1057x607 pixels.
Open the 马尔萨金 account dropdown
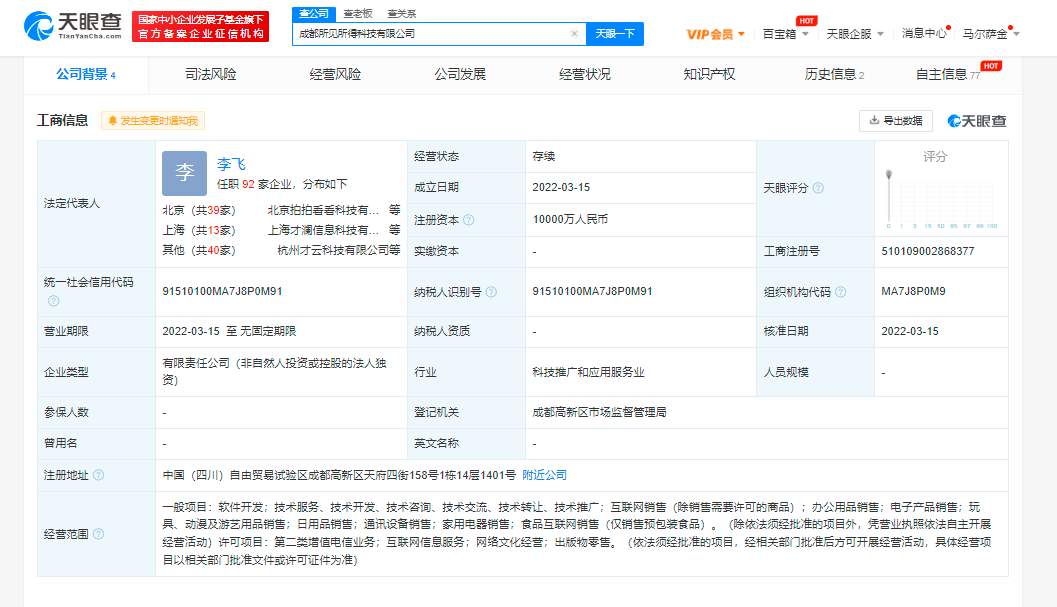990,34
